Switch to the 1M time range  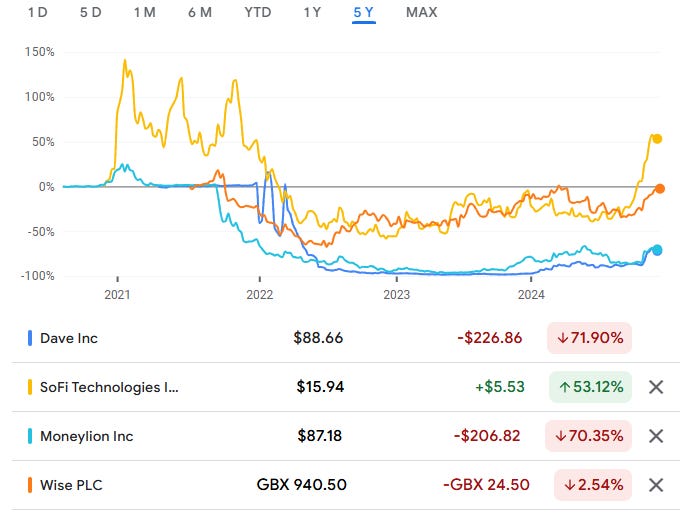click(x=145, y=12)
